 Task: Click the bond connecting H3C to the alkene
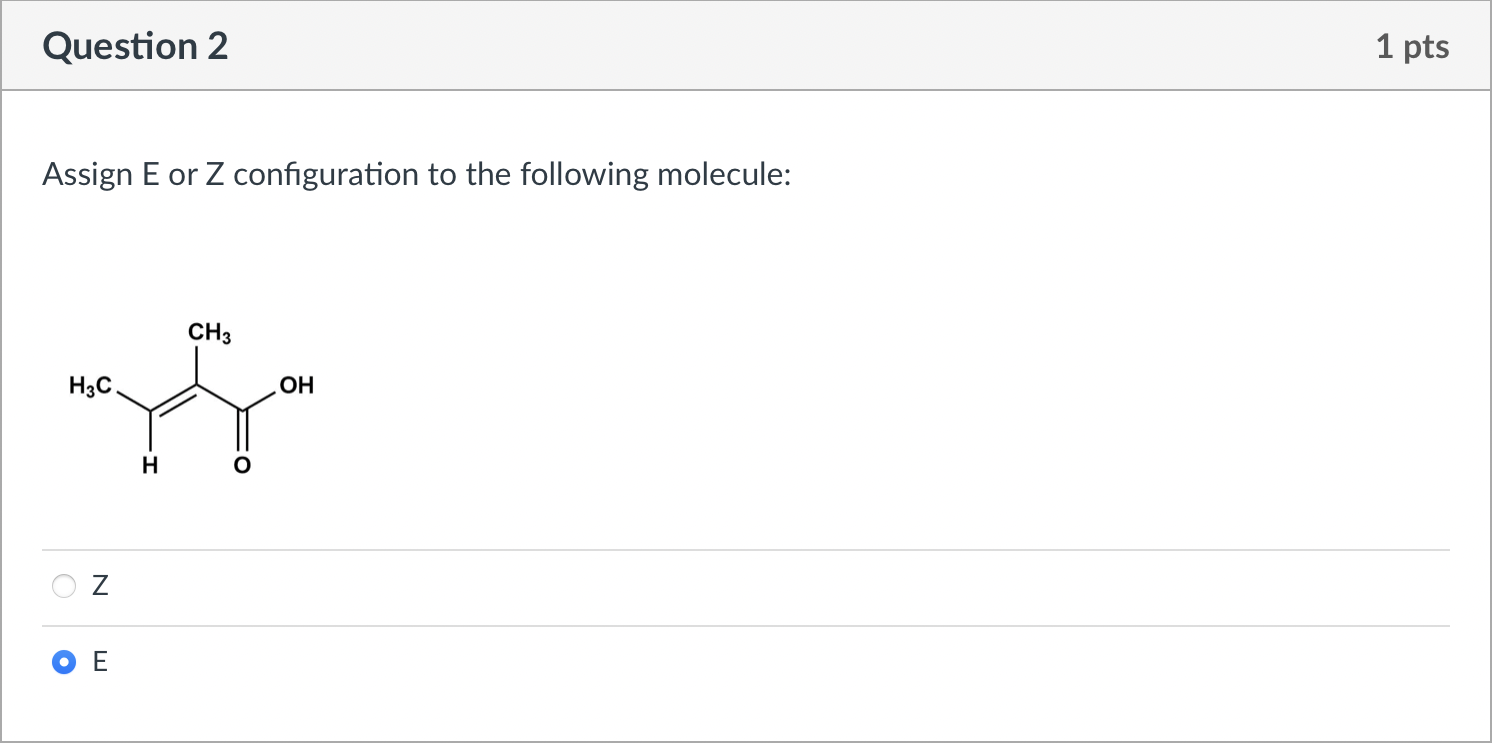click(x=132, y=400)
